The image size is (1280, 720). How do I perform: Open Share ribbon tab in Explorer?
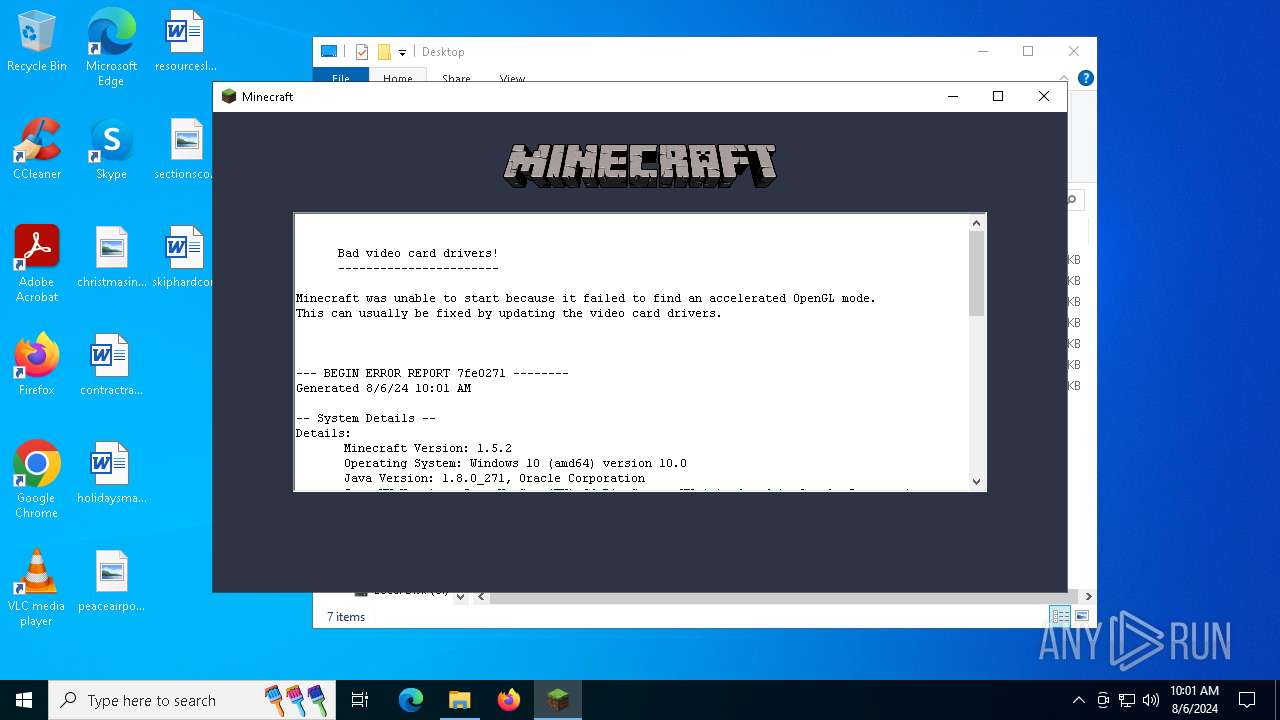pyautogui.click(x=456, y=78)
